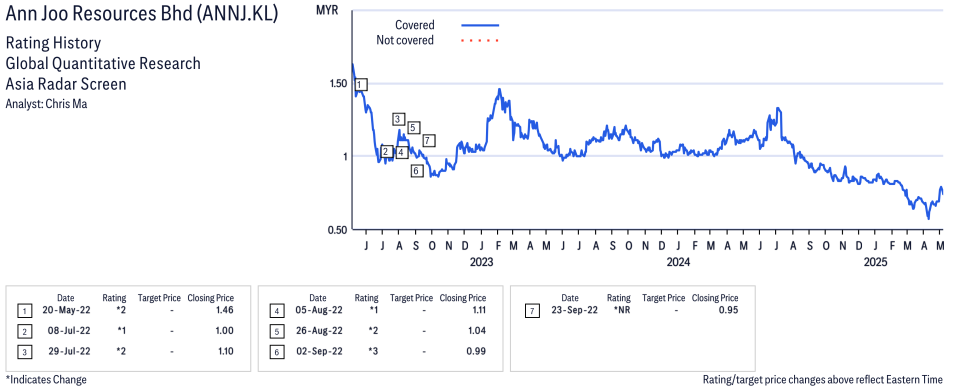Viewport: 954px width, 386px height.
Task: Click table box 2 beside 08-Jul-22
Action: coord(24,331)
